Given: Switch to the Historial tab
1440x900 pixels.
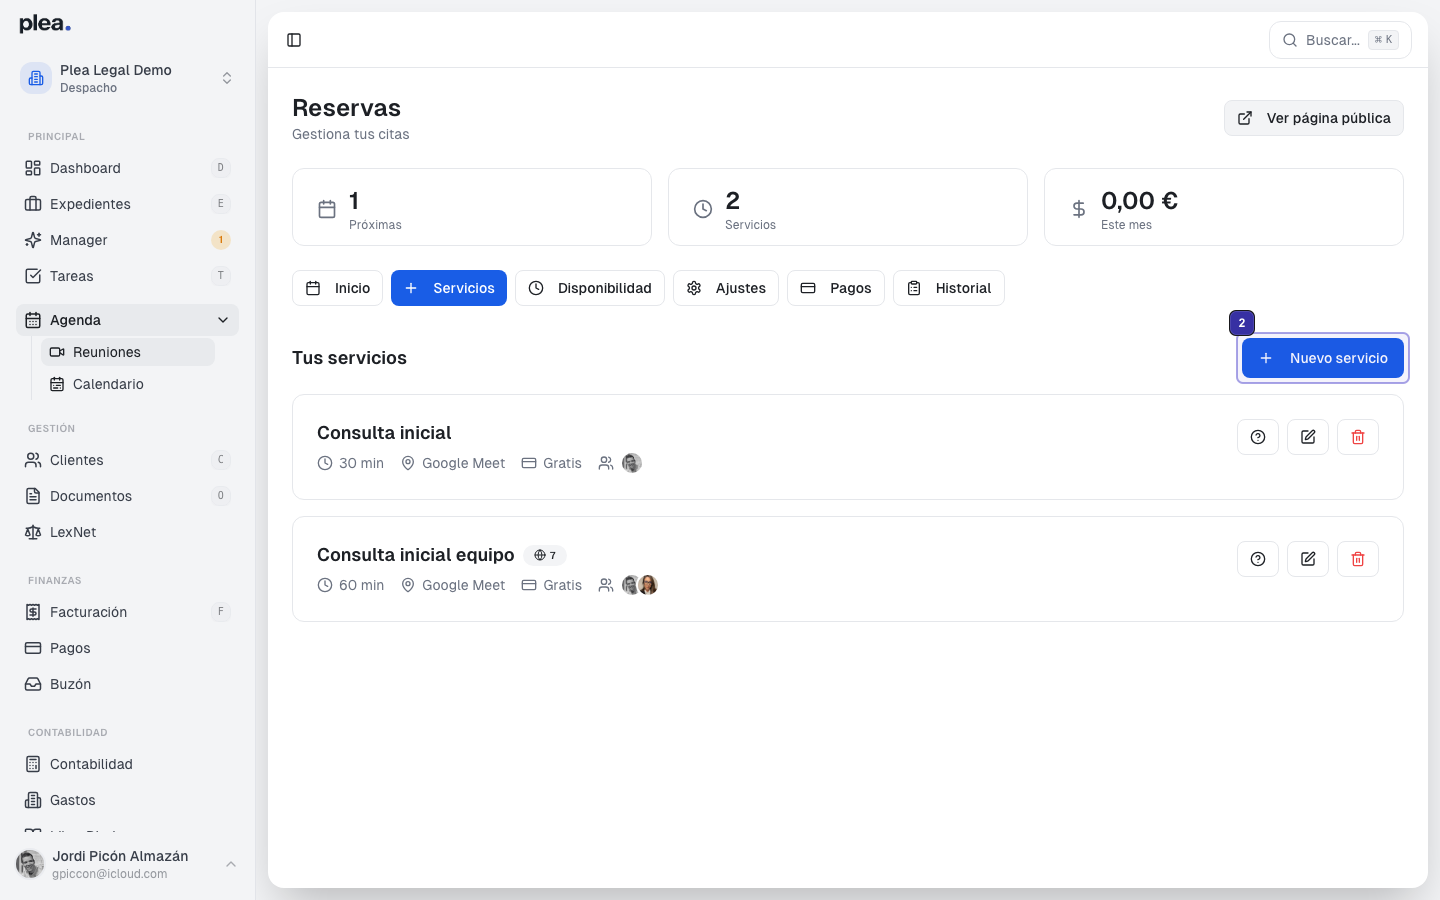Looking at the screenshot, I should click(948, 288).
